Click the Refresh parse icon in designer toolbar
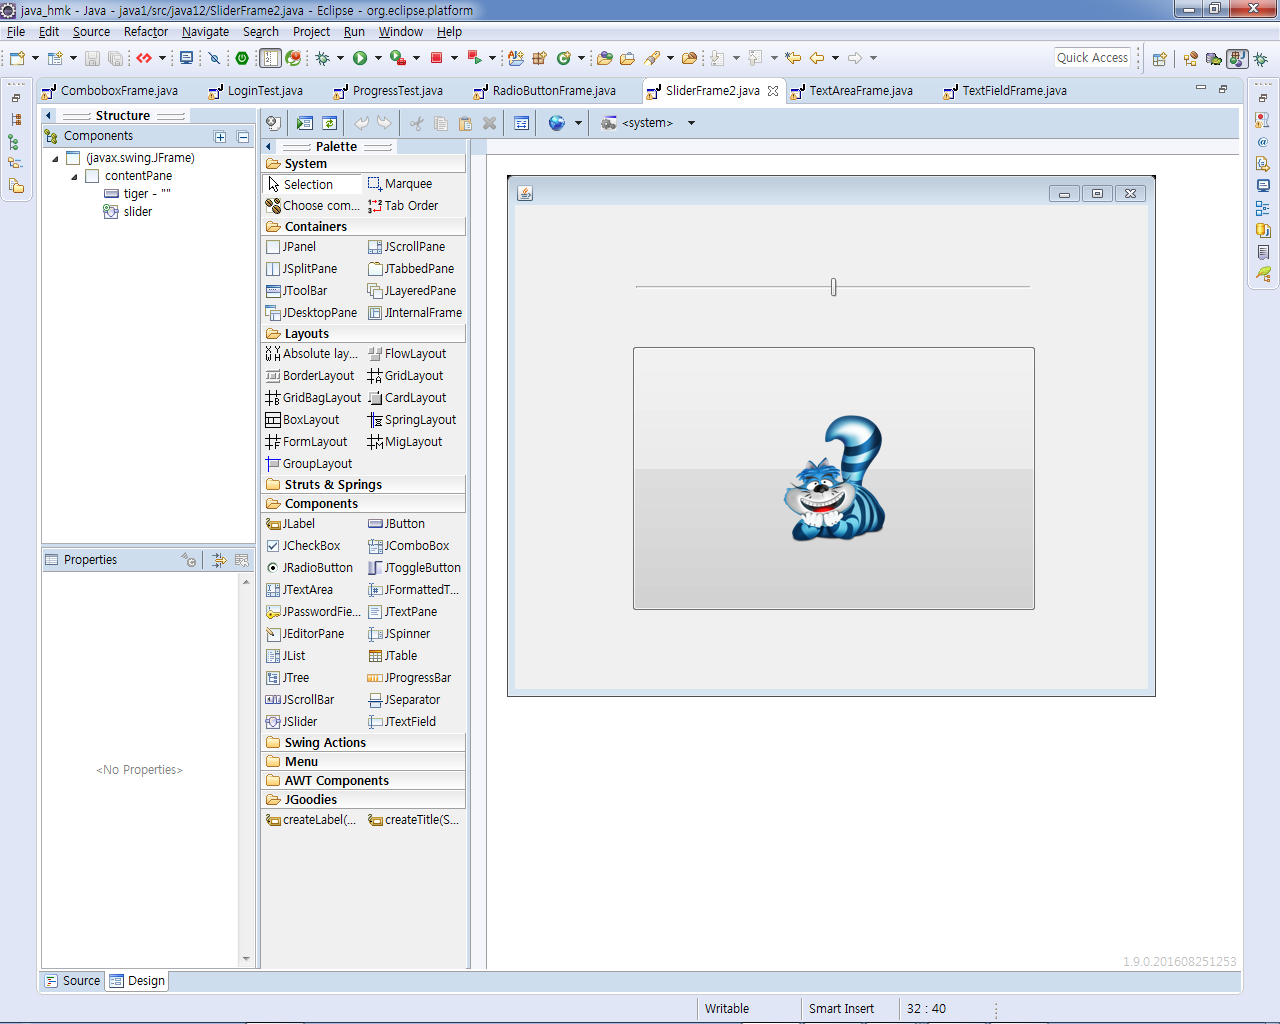The image size is (1280, 1024). pos(329,123)
